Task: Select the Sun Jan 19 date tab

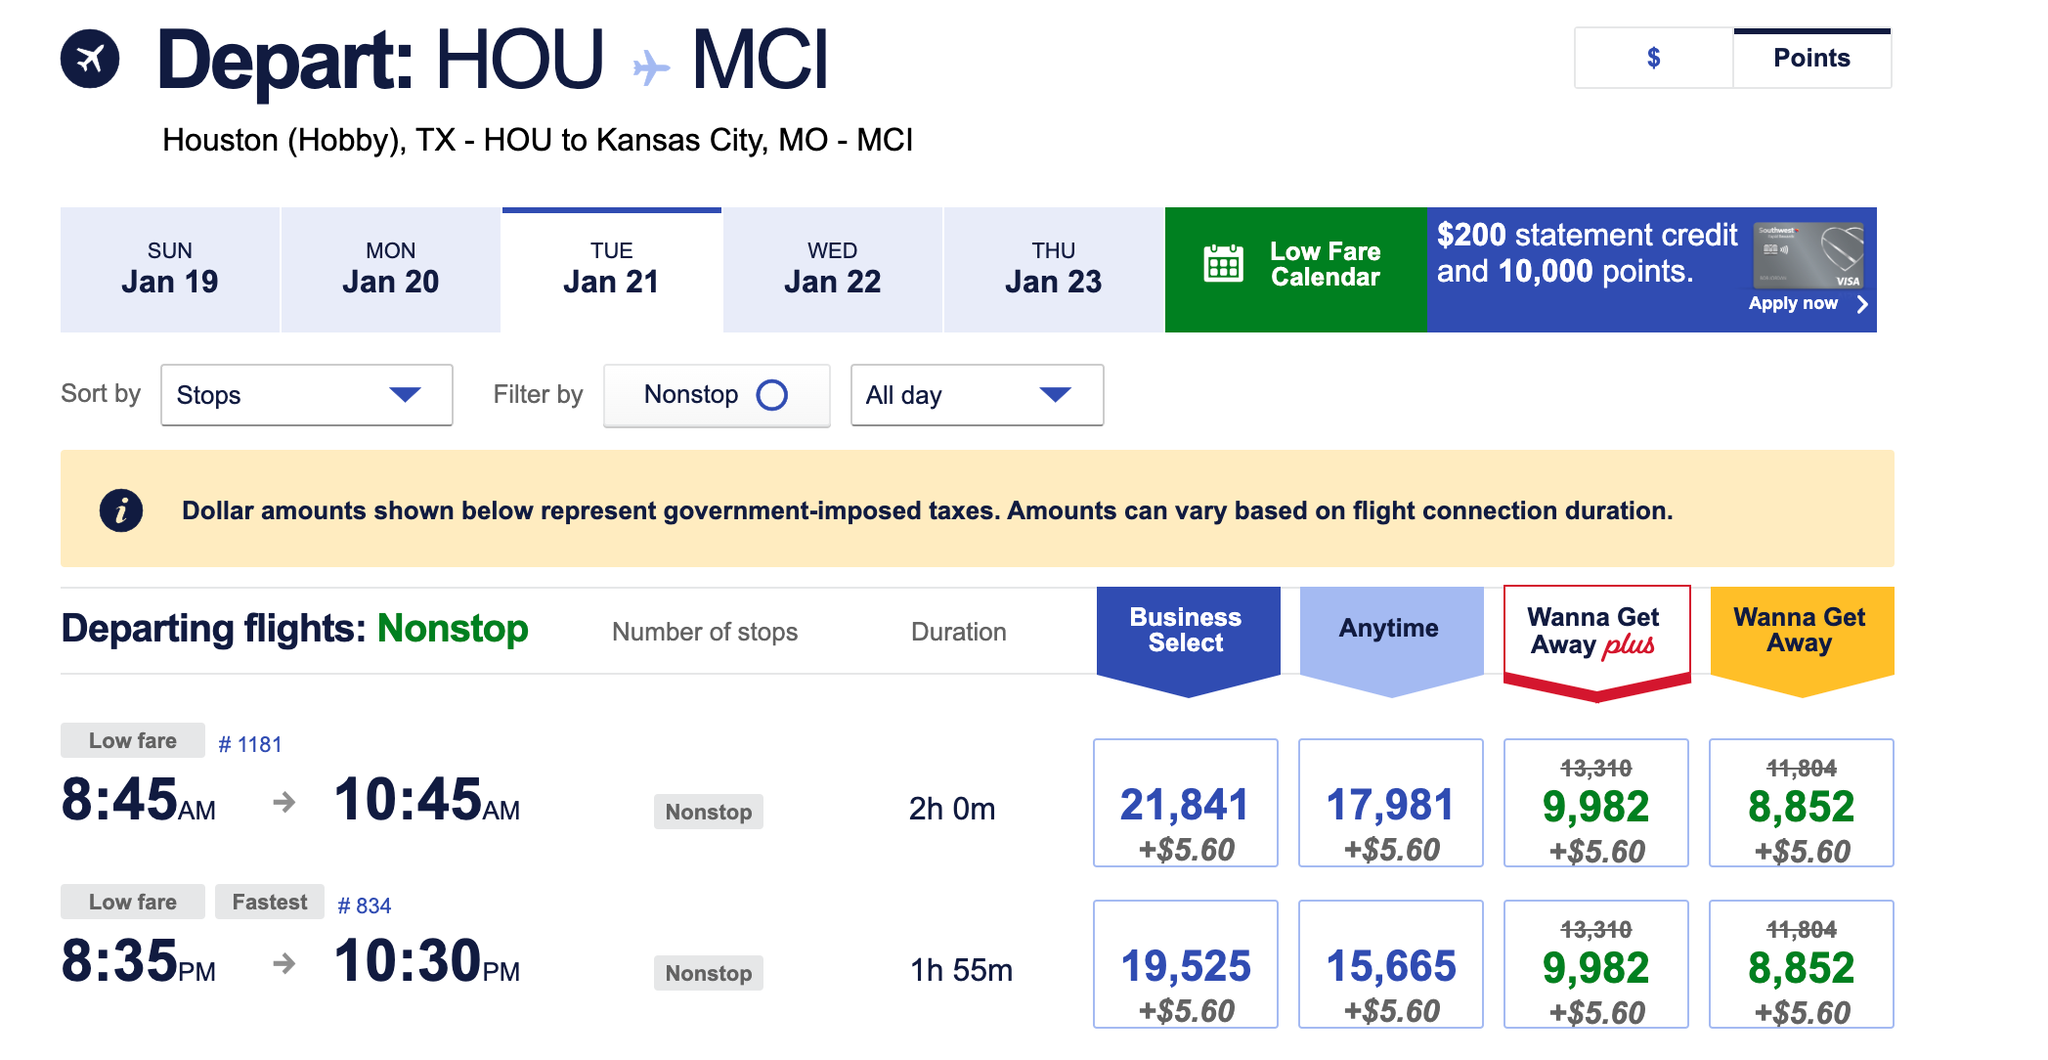Action: coord(169,268)
